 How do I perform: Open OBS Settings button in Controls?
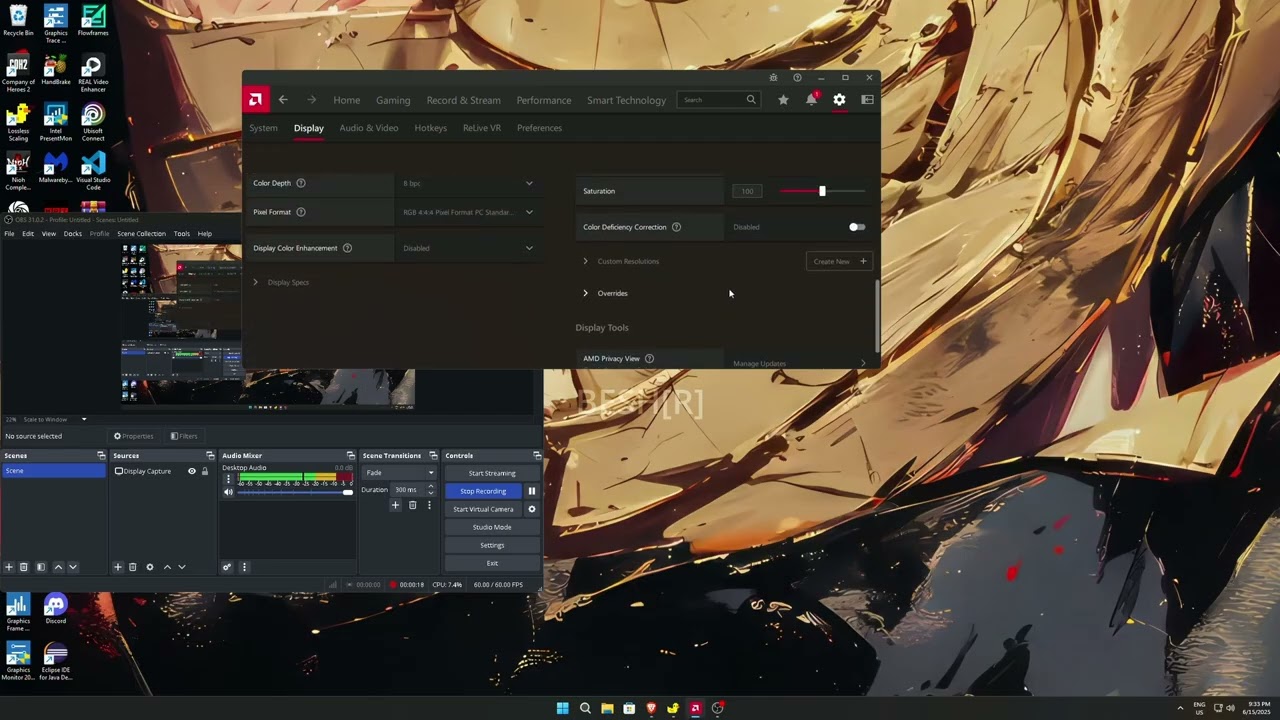[492, 545]
